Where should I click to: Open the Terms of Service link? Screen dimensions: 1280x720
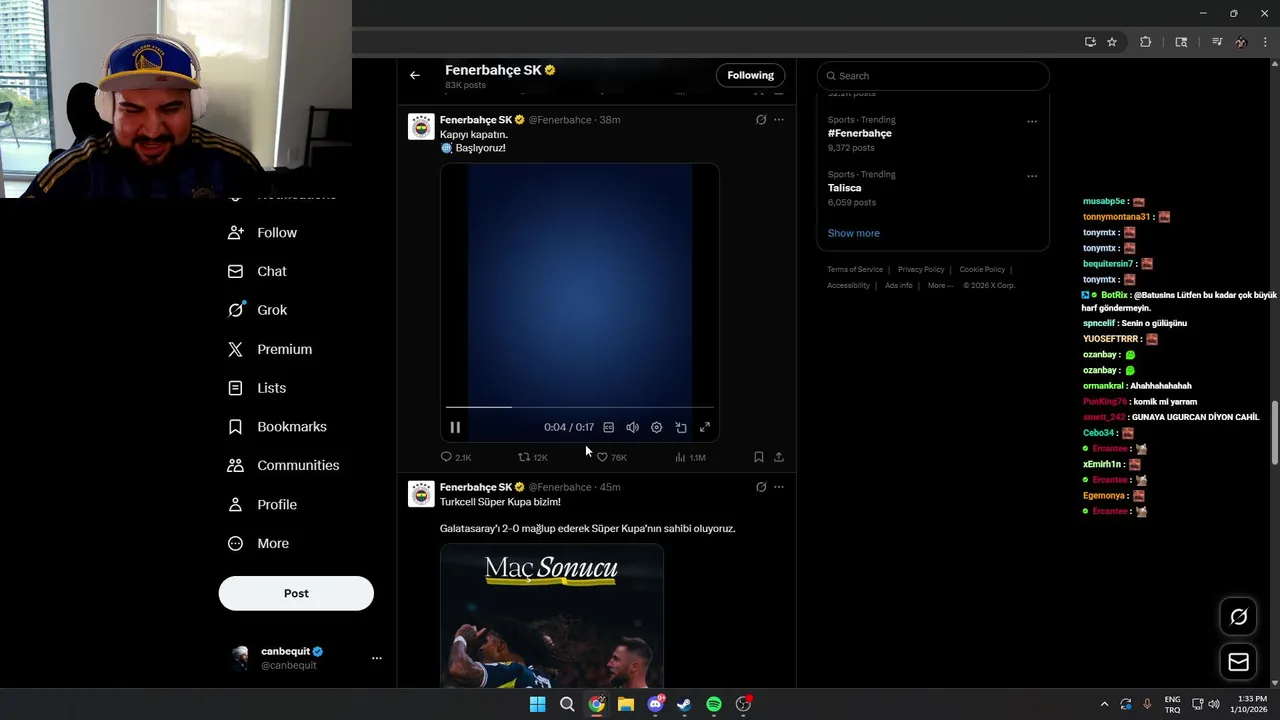[855, 269]
